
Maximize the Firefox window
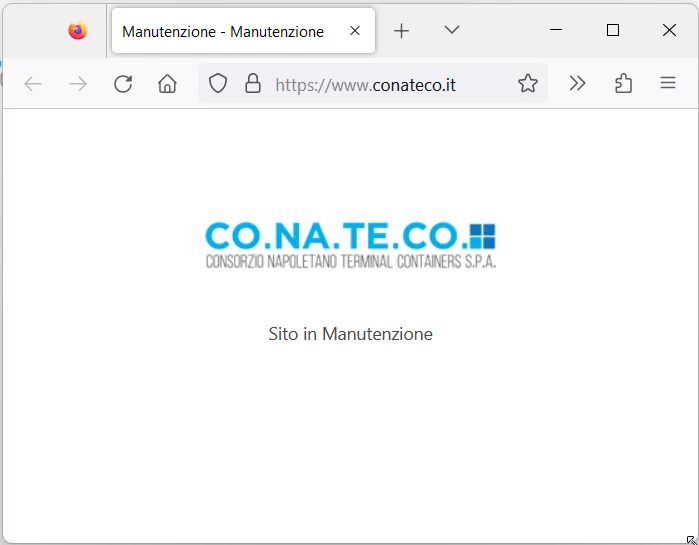point(613,31)
